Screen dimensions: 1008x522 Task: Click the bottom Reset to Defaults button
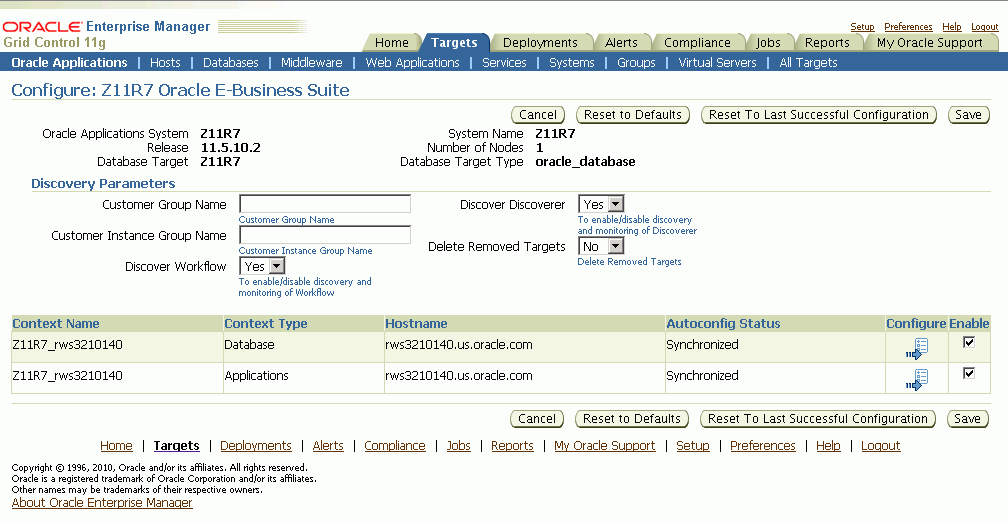click(x=631, y=418)
